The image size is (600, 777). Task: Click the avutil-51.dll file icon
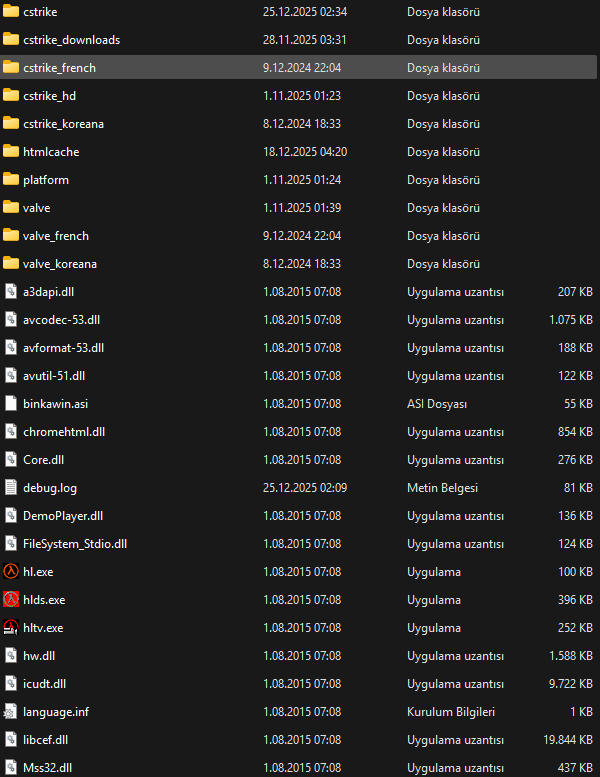click(11, 376)
